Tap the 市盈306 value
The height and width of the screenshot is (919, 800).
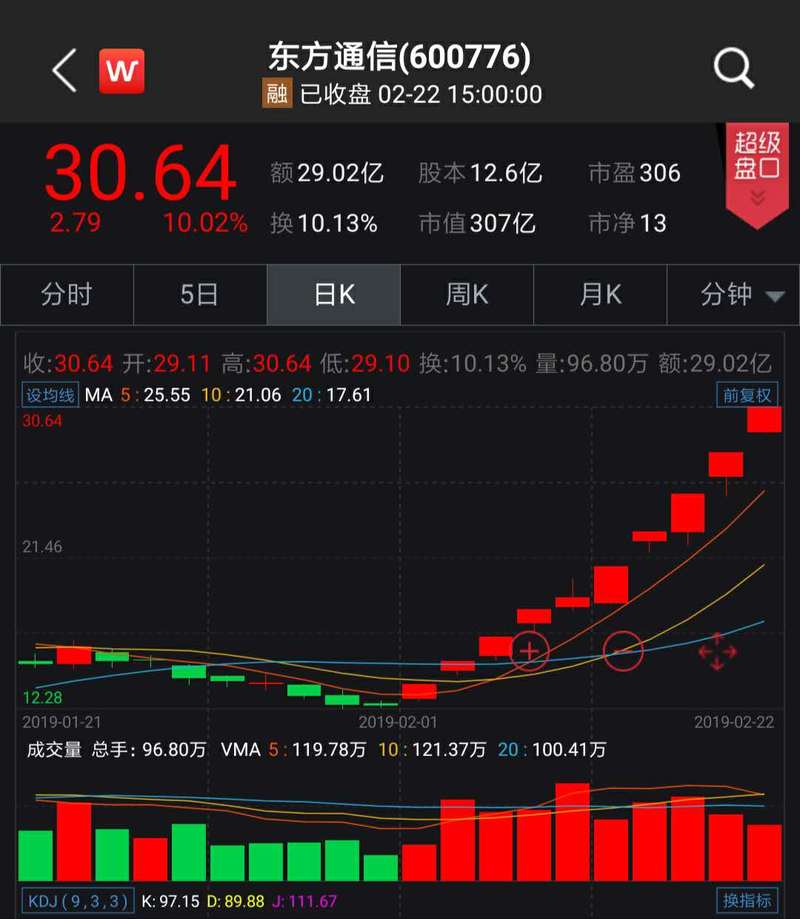point(634,173)
